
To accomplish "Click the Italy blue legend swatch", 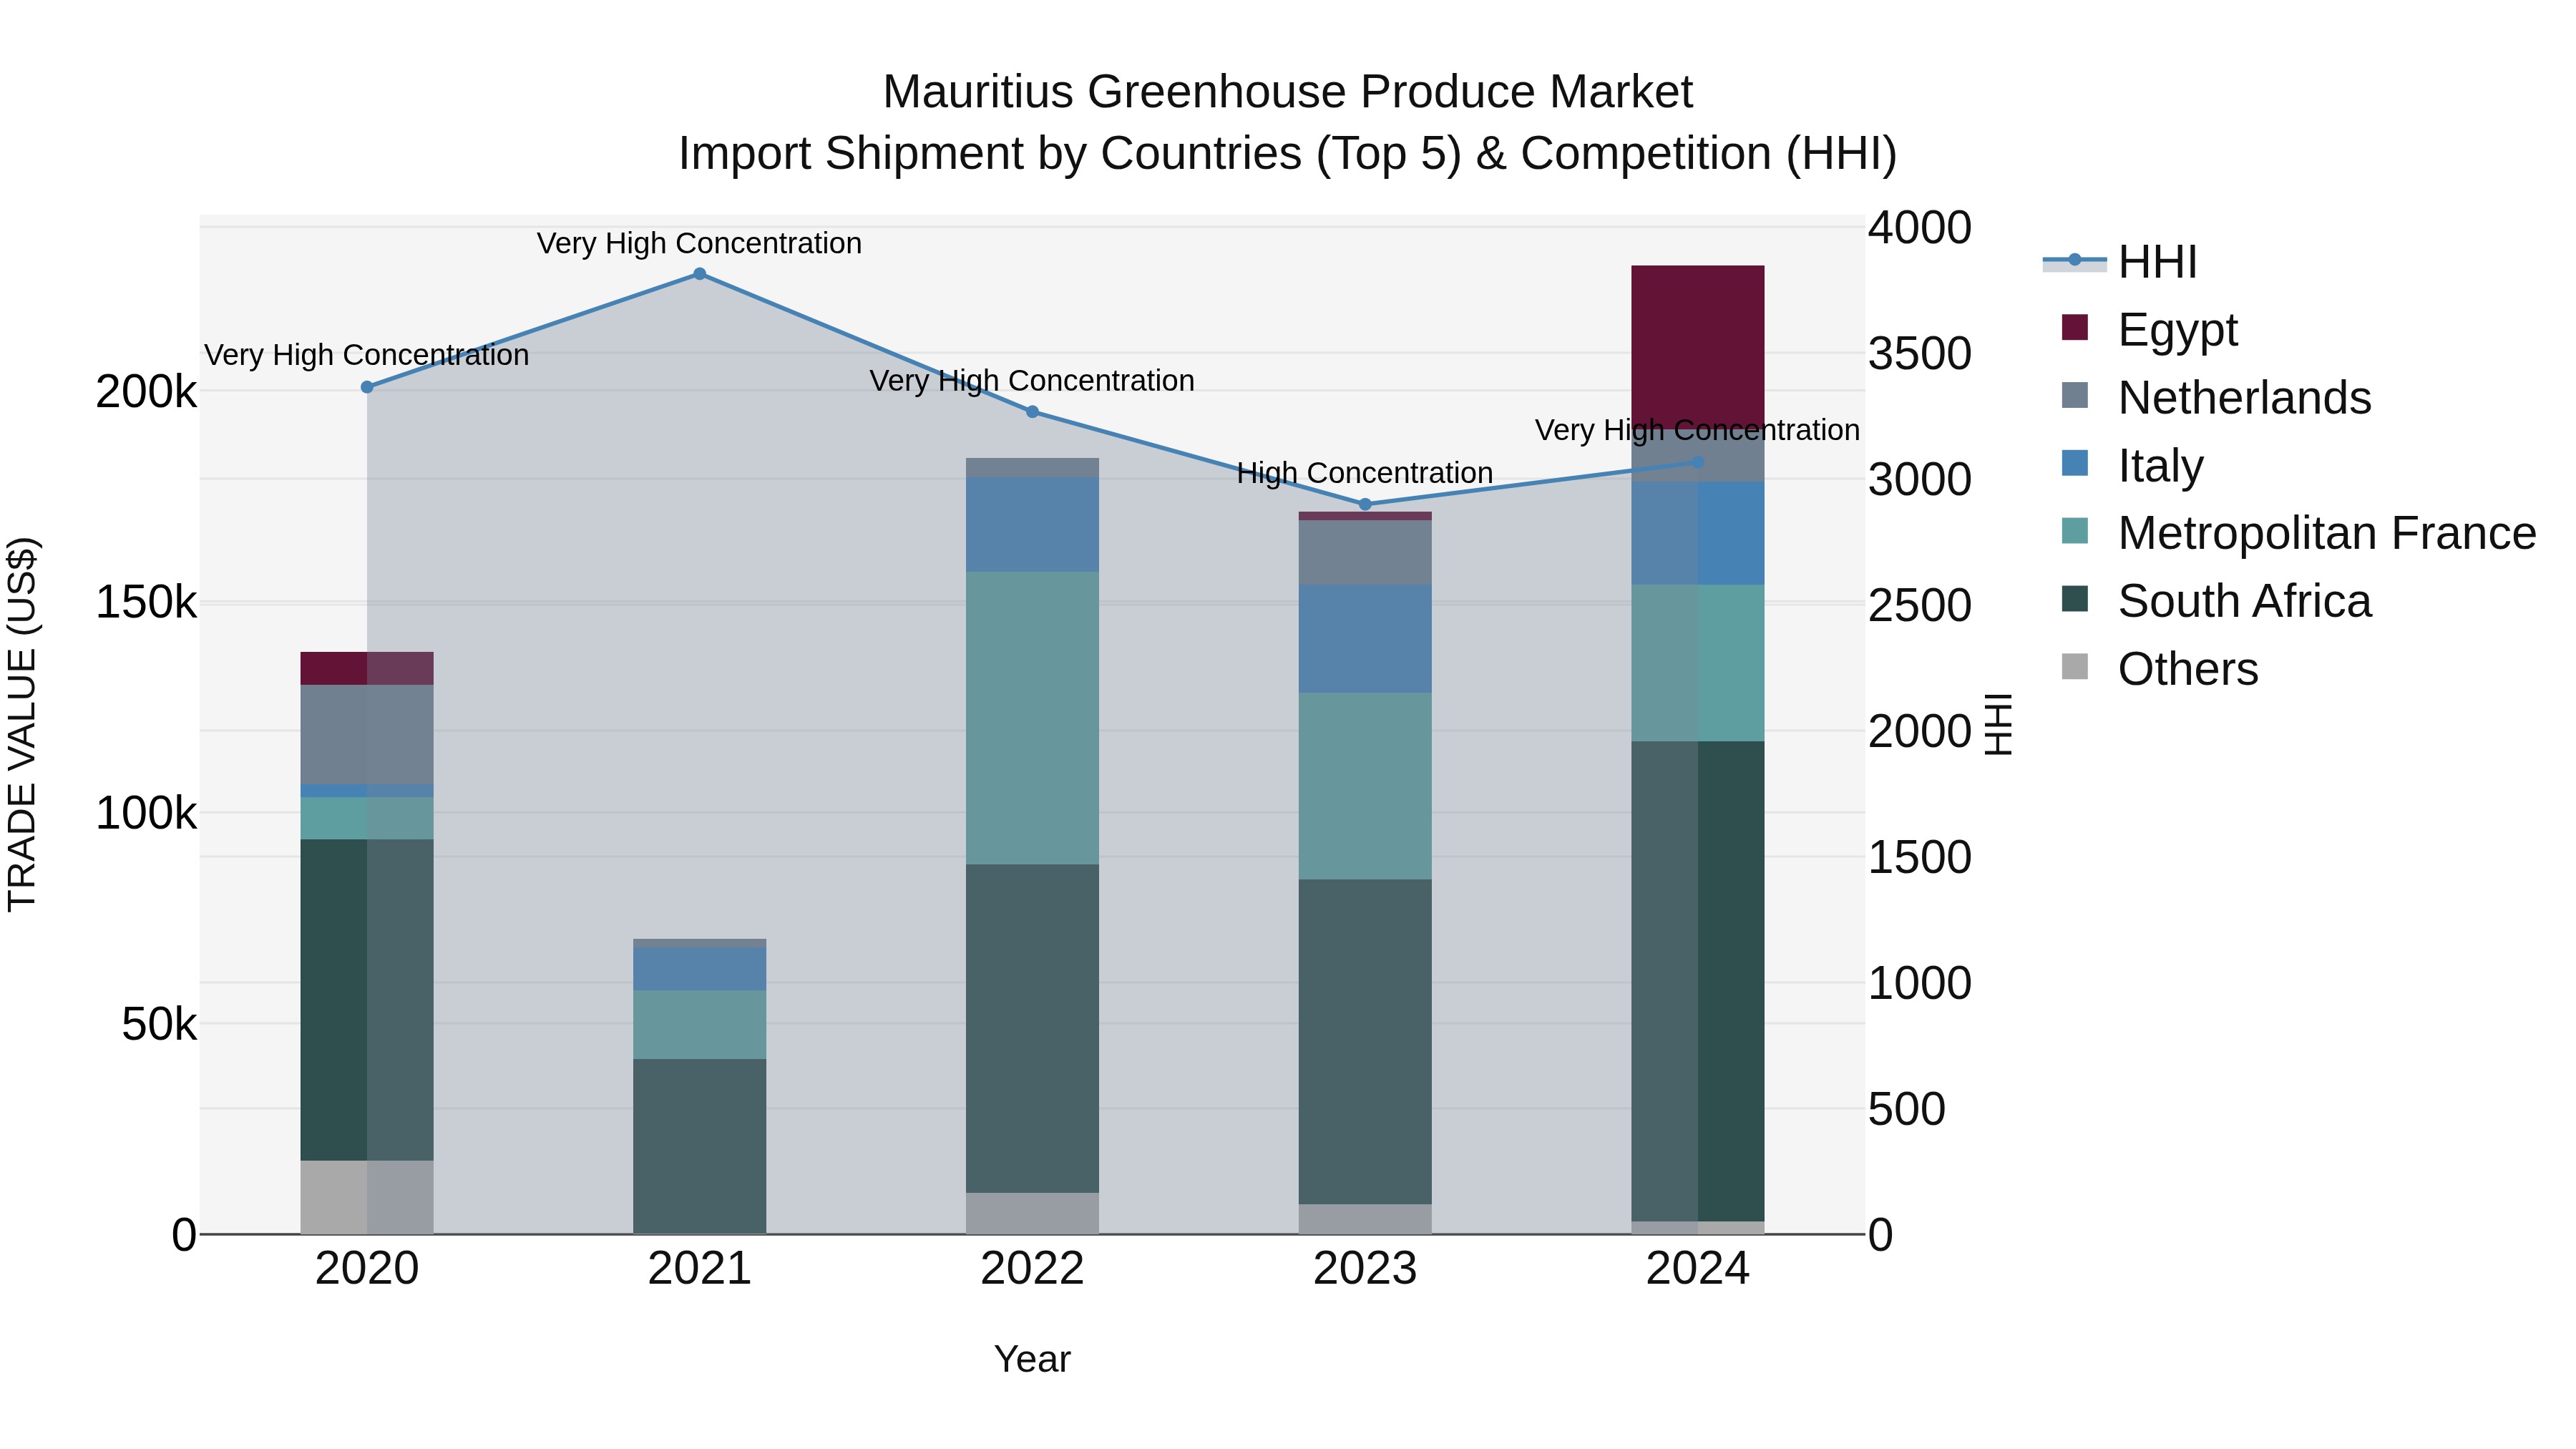I will coord(2075,463).
